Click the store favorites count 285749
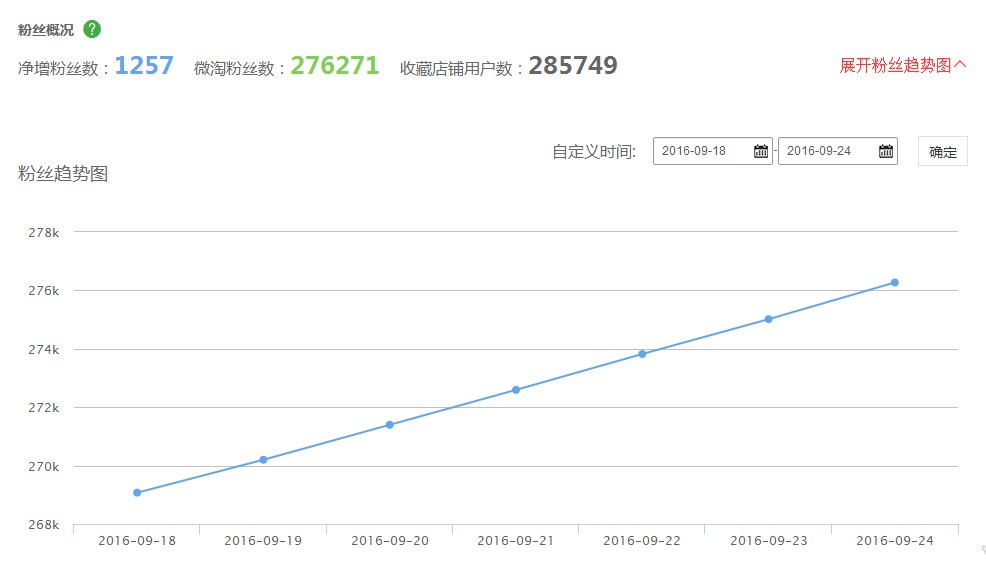This screenshot has width=986, height=576. 573,66
